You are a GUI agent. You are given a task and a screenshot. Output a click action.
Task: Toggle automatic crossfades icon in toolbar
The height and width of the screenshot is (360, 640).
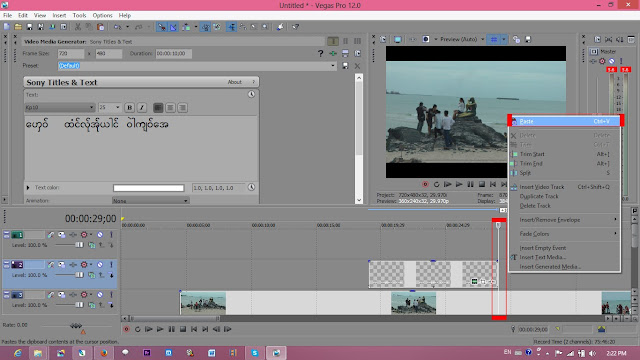click(x=173, y=27)
